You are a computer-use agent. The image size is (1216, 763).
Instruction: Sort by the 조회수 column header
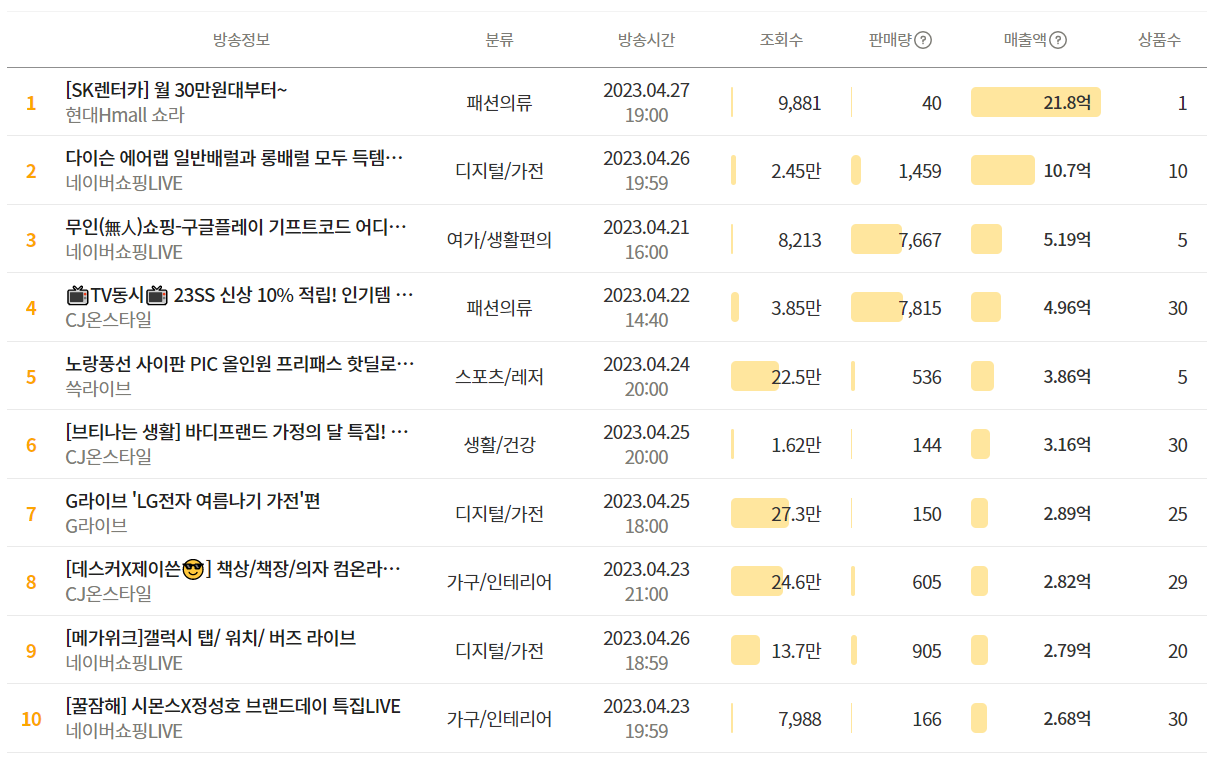(781, 40)
